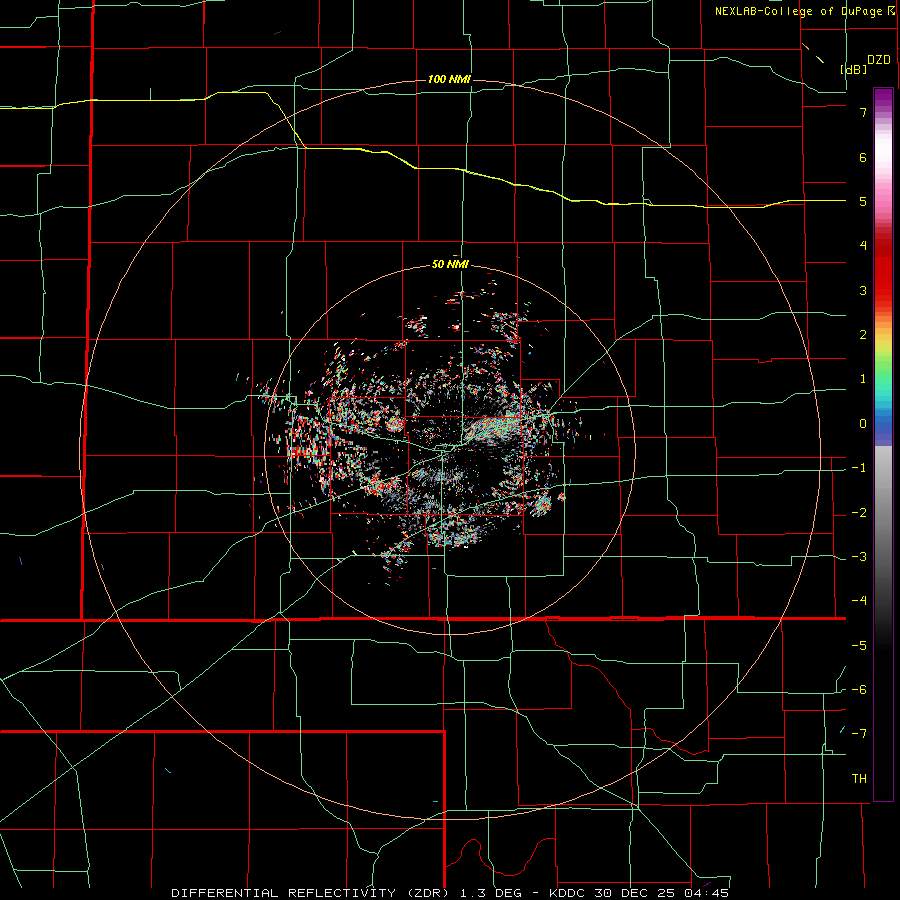The width and height of the screenshot is (900, 900).
Task: Click the Differential Reflectivity footer caption
Action: tap(450, 893)
